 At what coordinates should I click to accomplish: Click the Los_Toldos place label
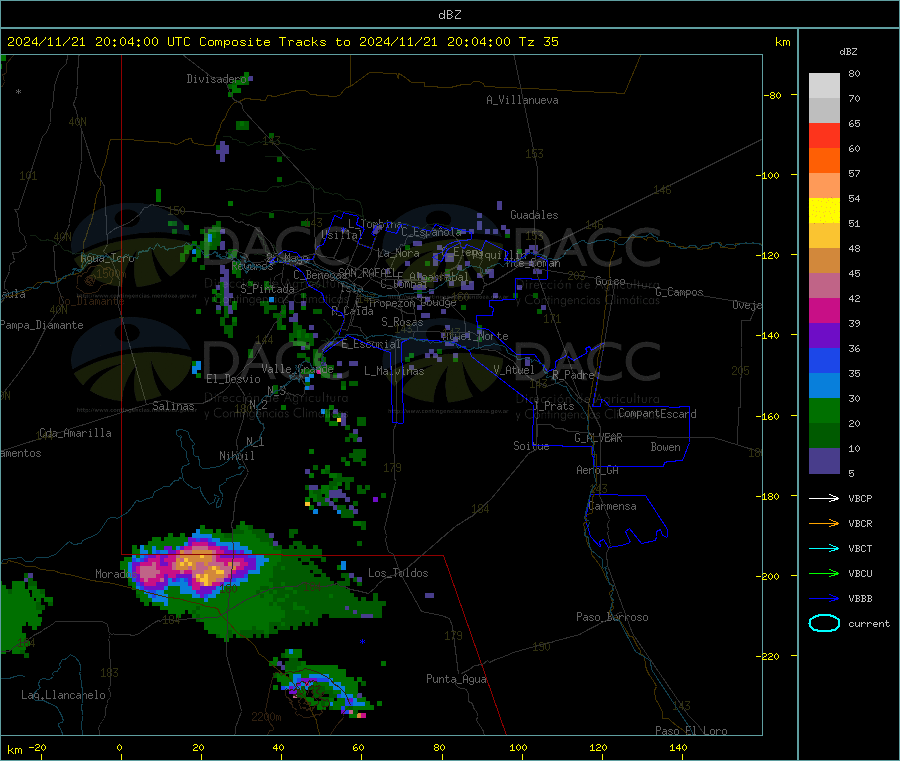(x=398, y=573)
